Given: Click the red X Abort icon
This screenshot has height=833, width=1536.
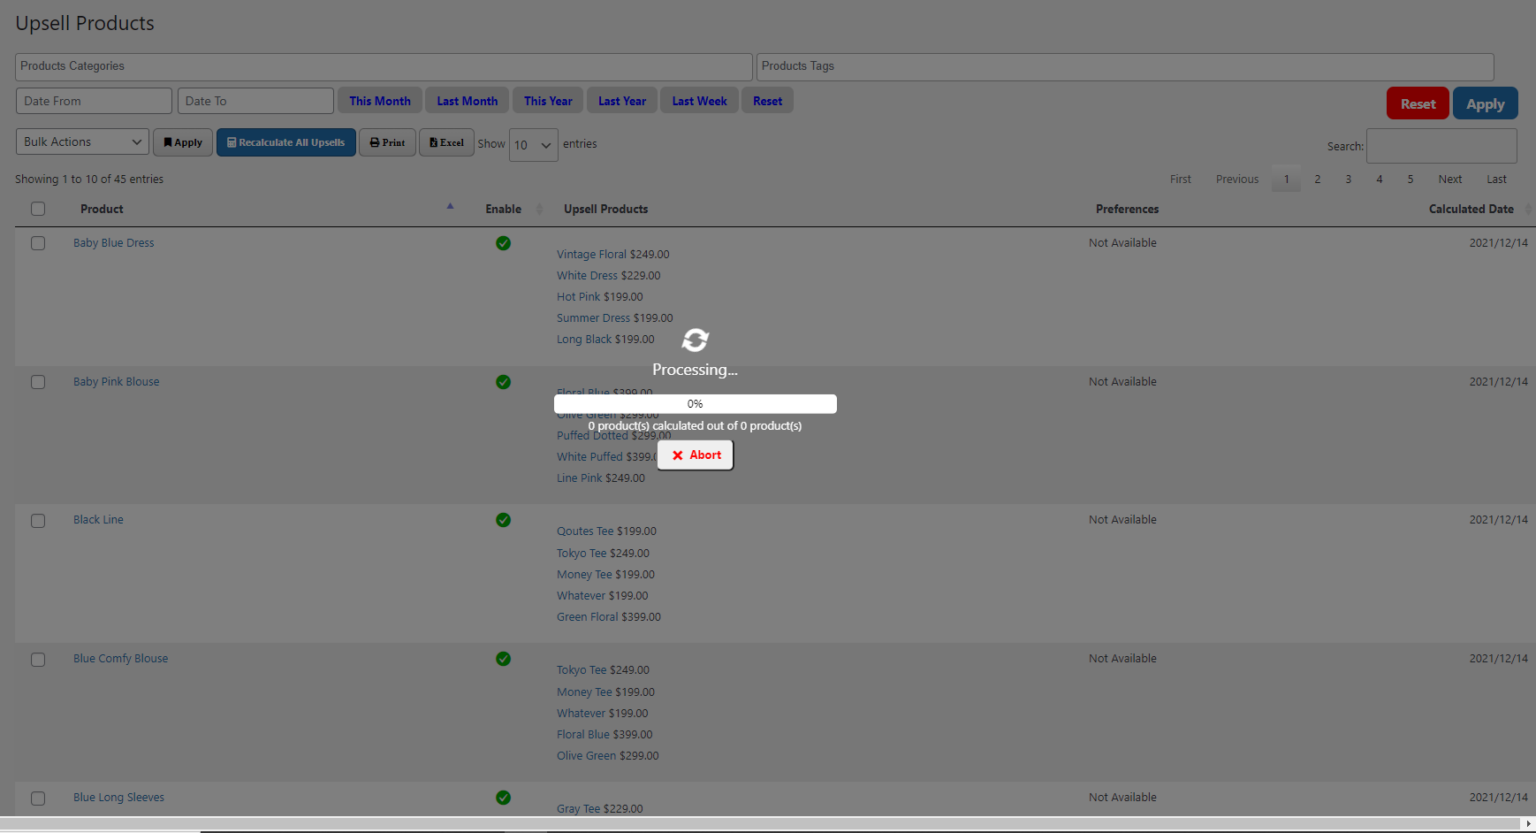Looking at the screenshot, I should click(679, 455).
